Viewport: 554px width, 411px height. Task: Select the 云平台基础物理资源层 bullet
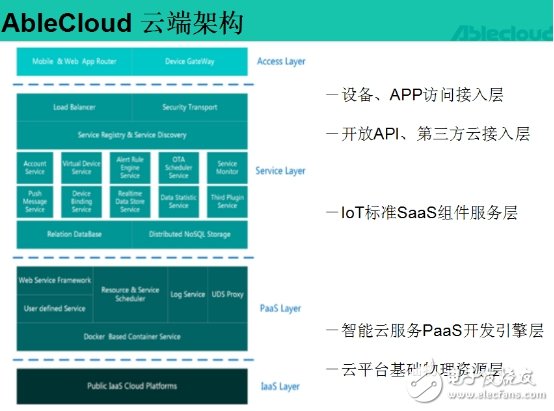point(415,370)
